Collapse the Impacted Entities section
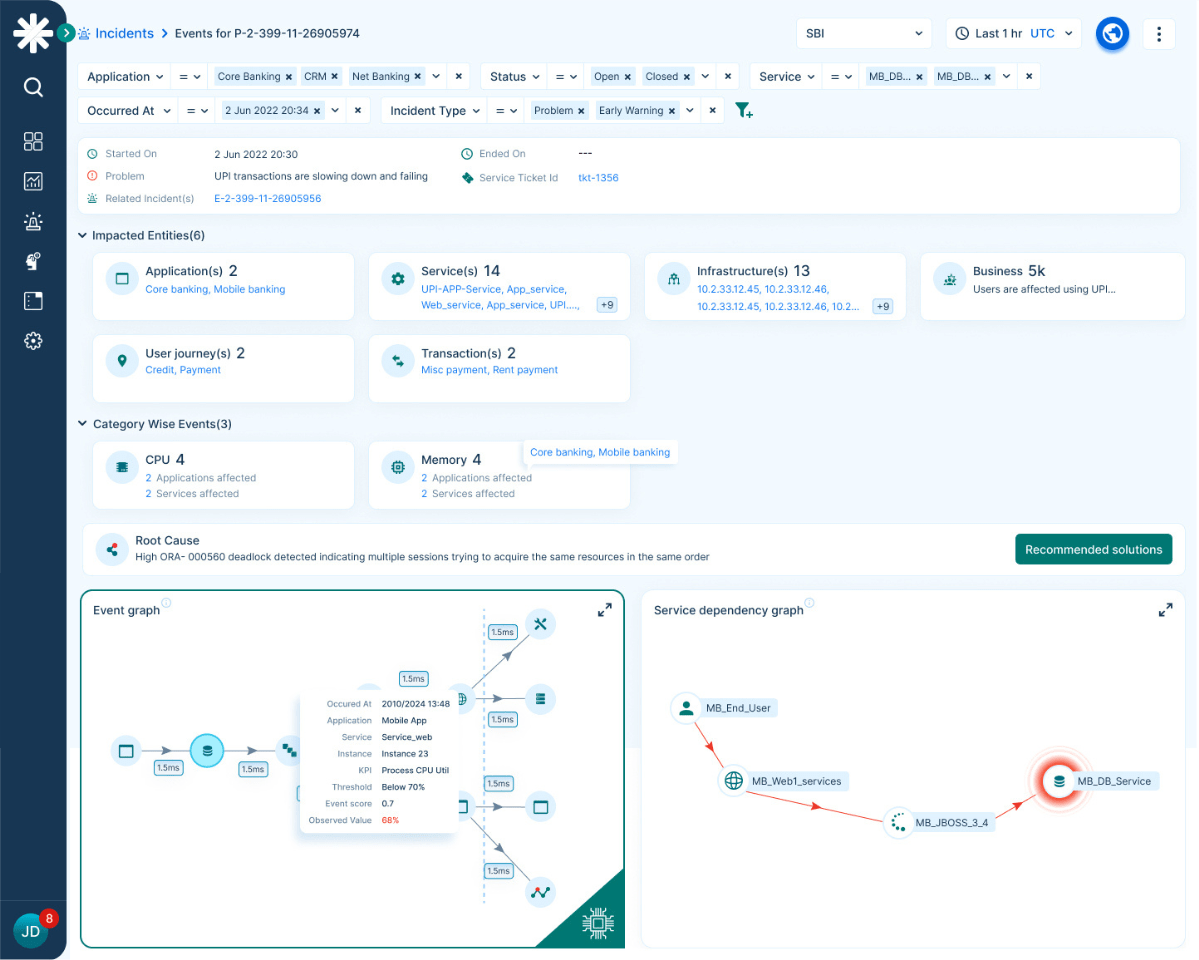The image size is (1199, 960). pyautogui.click(x=82, y=236)
